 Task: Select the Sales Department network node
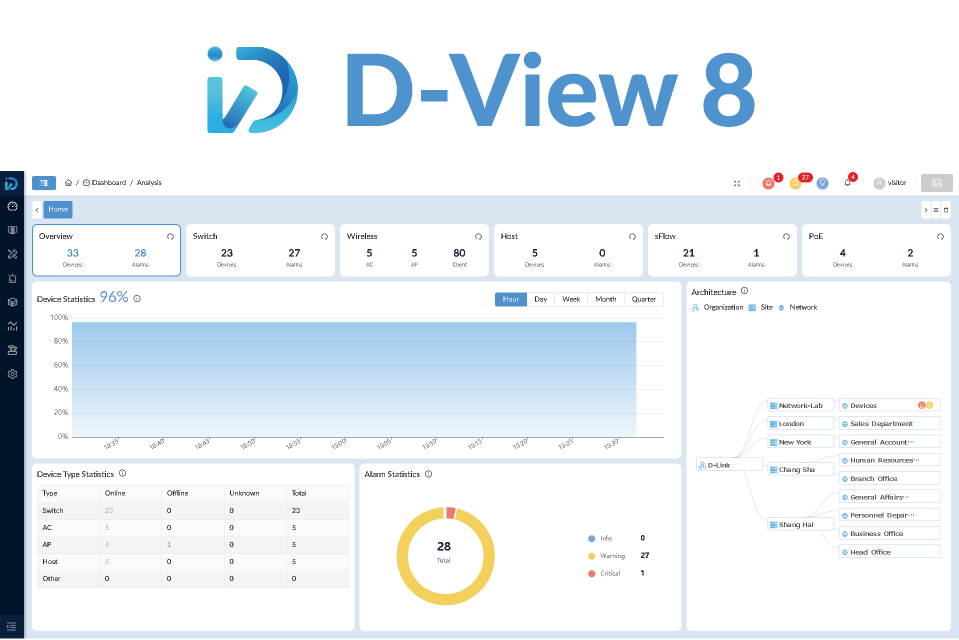(889, 423)
